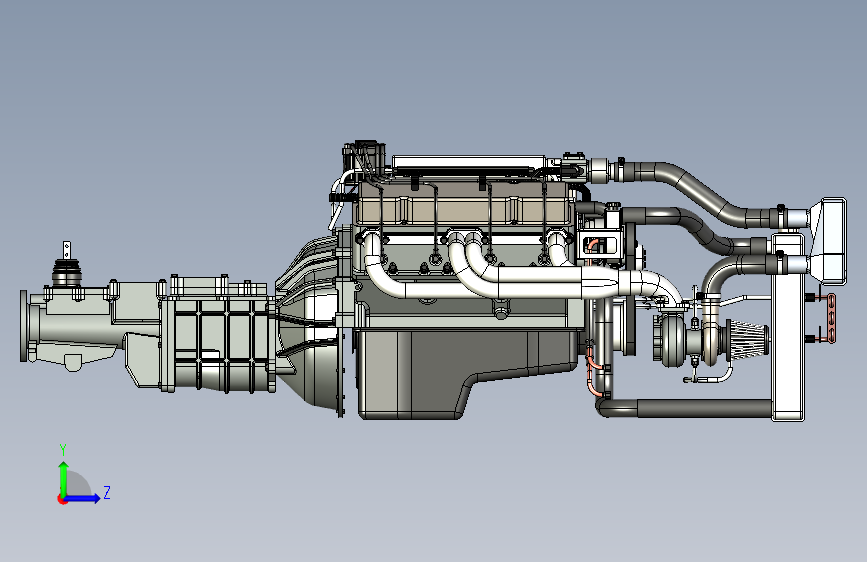Viewport: 867px width, 562px height.
Task: Click the red origin point of the triad
Action: click(x=62, y=499)
